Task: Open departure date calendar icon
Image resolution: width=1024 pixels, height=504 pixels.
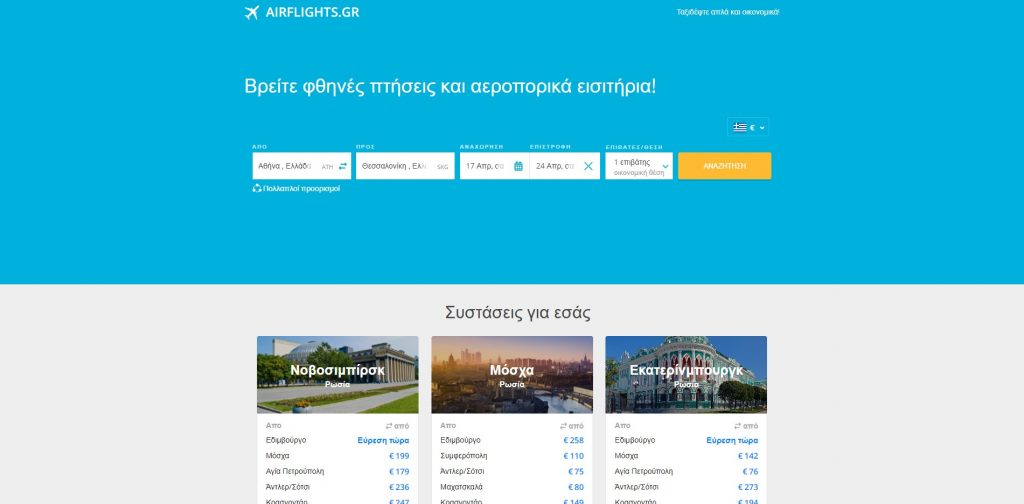Action: [x=519, y=166]
